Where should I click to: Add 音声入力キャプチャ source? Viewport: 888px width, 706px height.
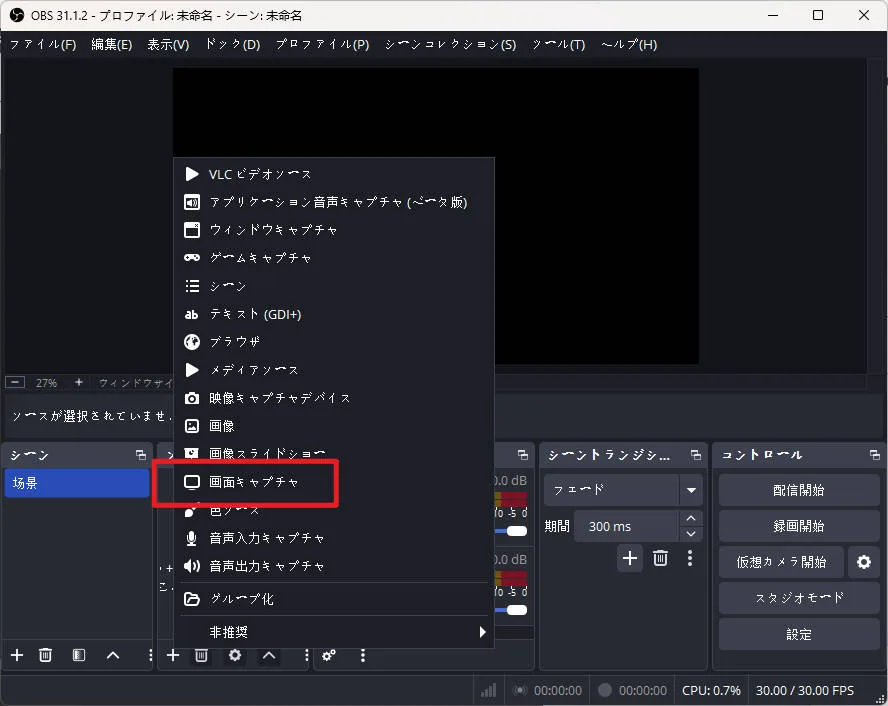(334, 538)
